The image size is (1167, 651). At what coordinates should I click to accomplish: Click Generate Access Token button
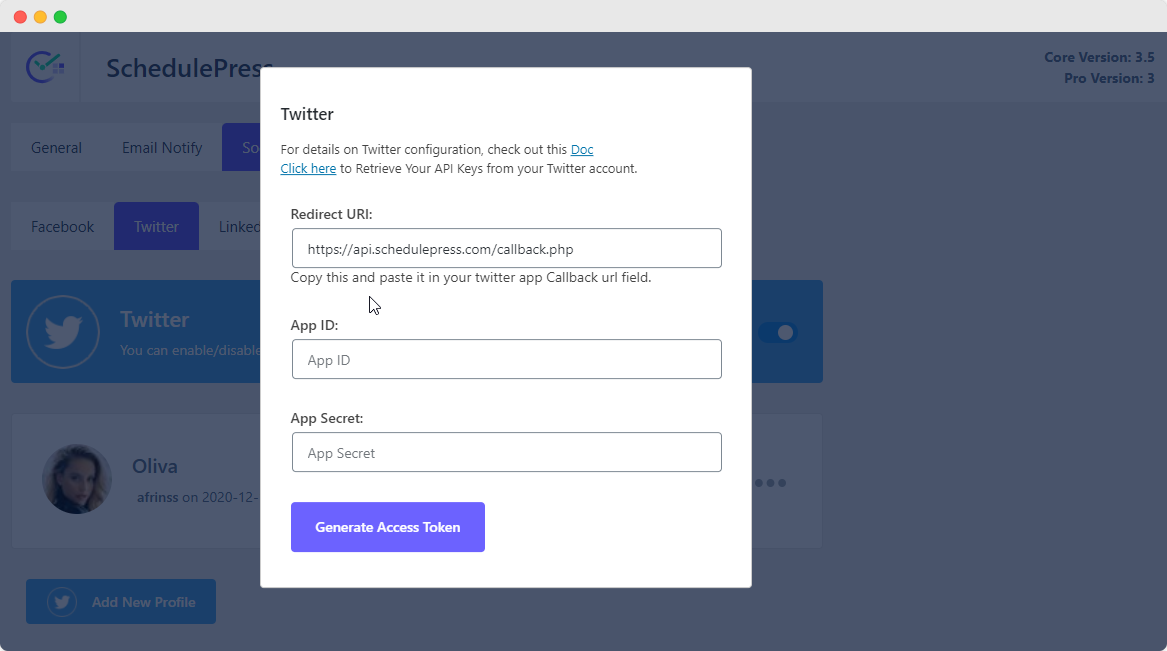(388, 527)
